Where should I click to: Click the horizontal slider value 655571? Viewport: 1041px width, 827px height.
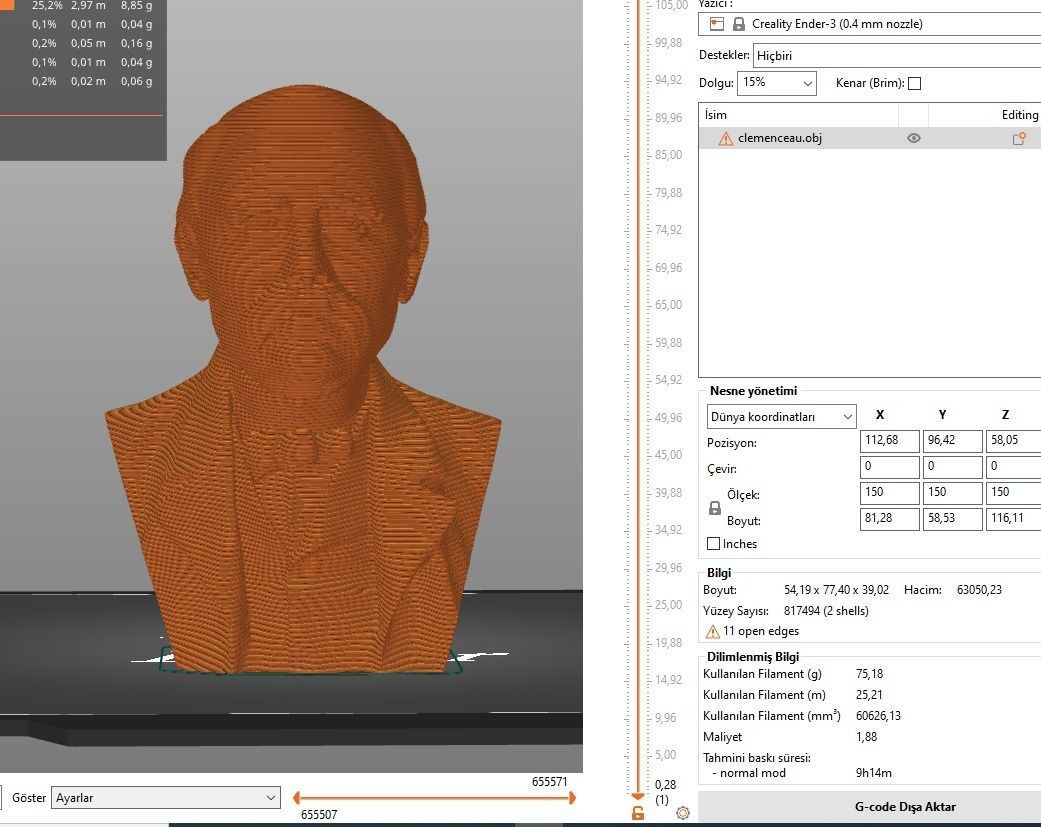click(x=550, y=781)
